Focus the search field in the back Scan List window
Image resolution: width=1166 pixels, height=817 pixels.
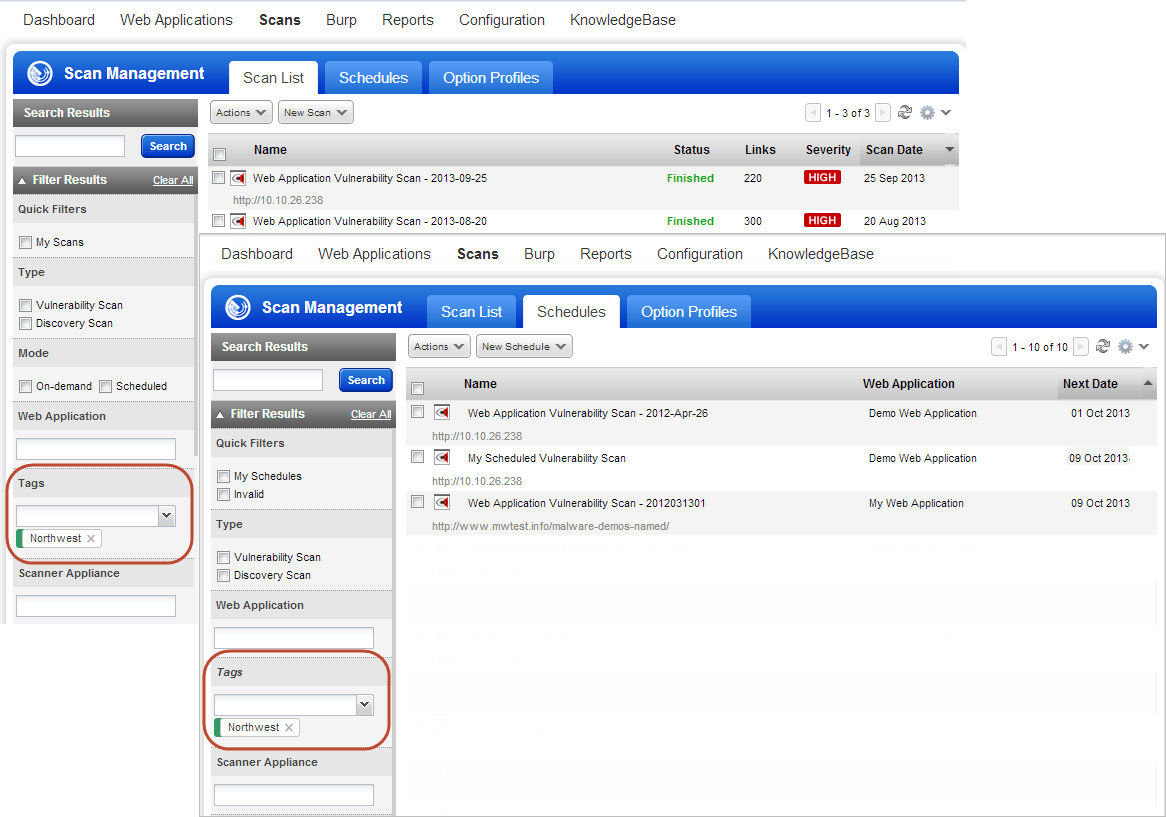tap(70, 146)
